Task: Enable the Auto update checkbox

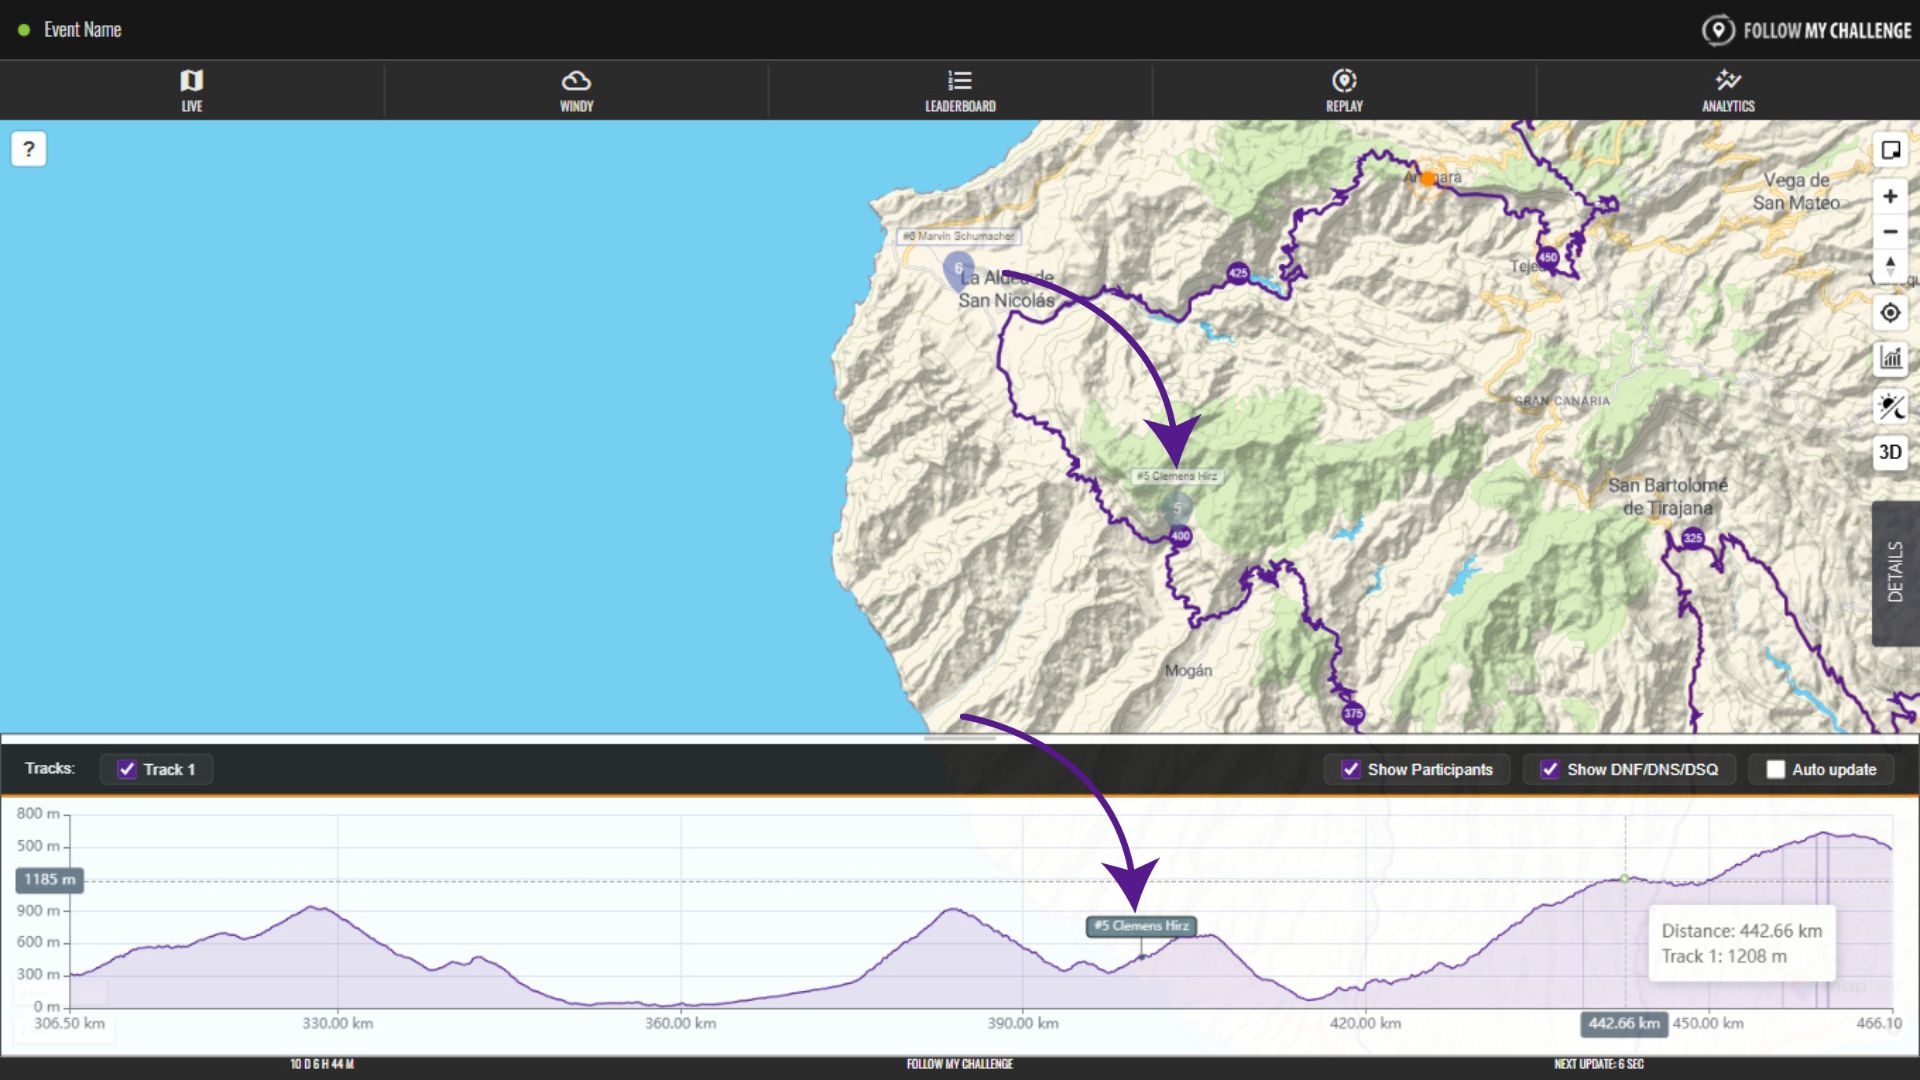Action: tap(1776, 769)
